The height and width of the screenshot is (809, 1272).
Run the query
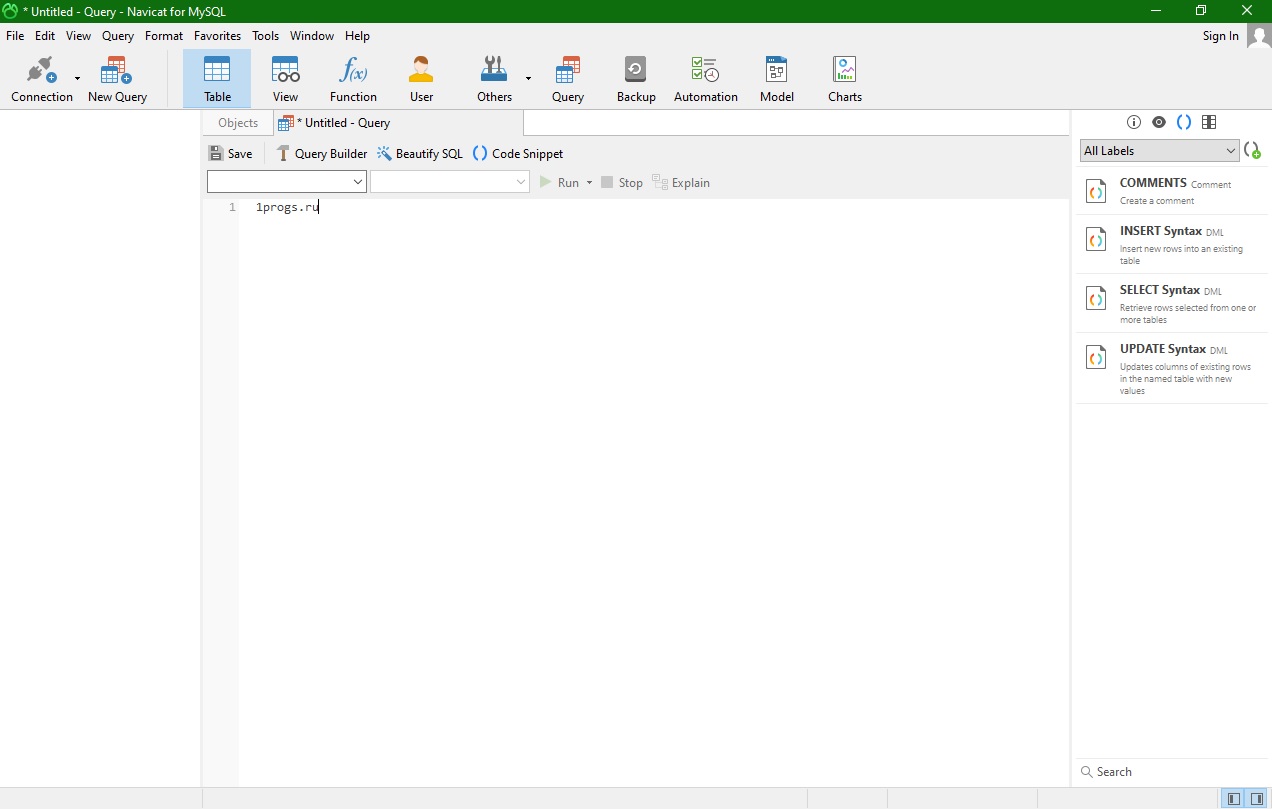(559, 182)
